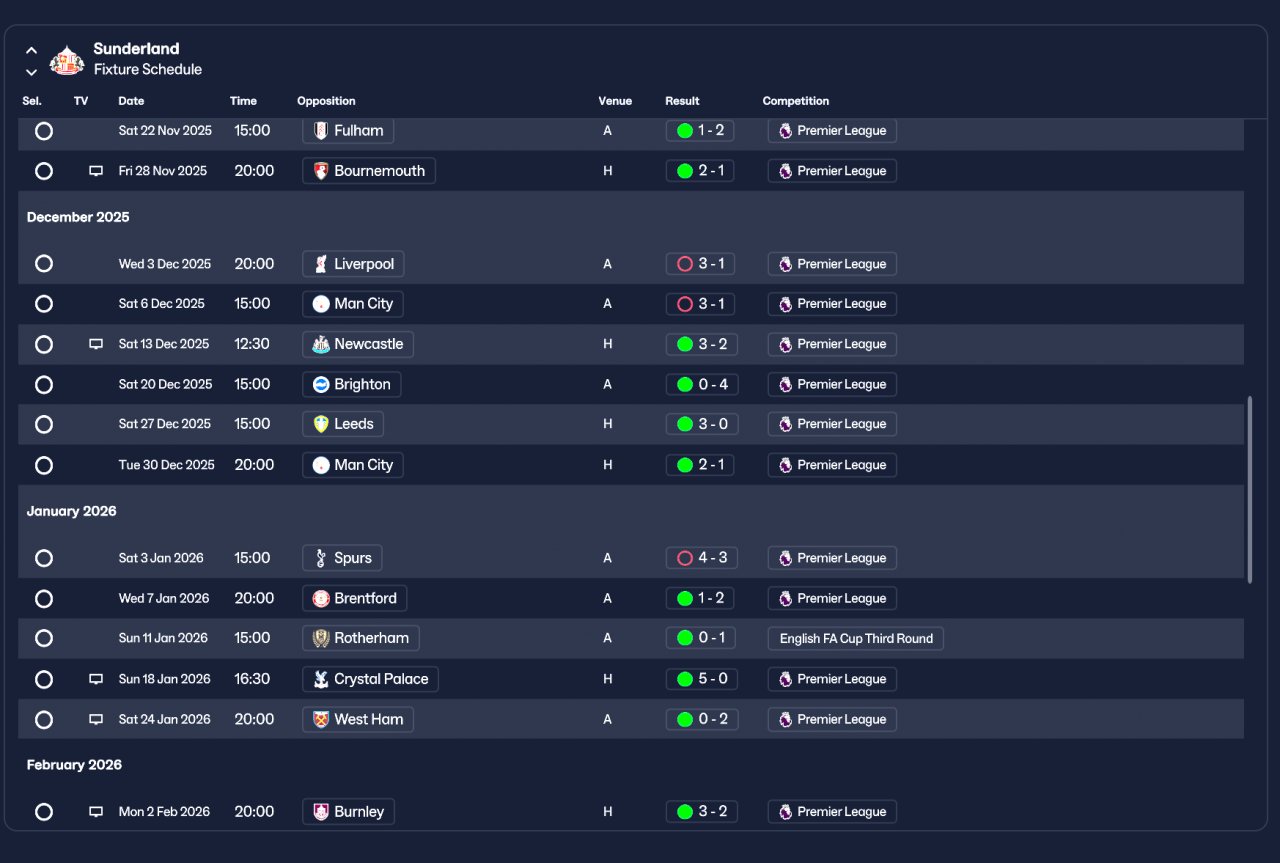Click the Sunderland club crest icon
Image resolution: width=1280 pixels, height=863 pixels.
tap(67, 59)
